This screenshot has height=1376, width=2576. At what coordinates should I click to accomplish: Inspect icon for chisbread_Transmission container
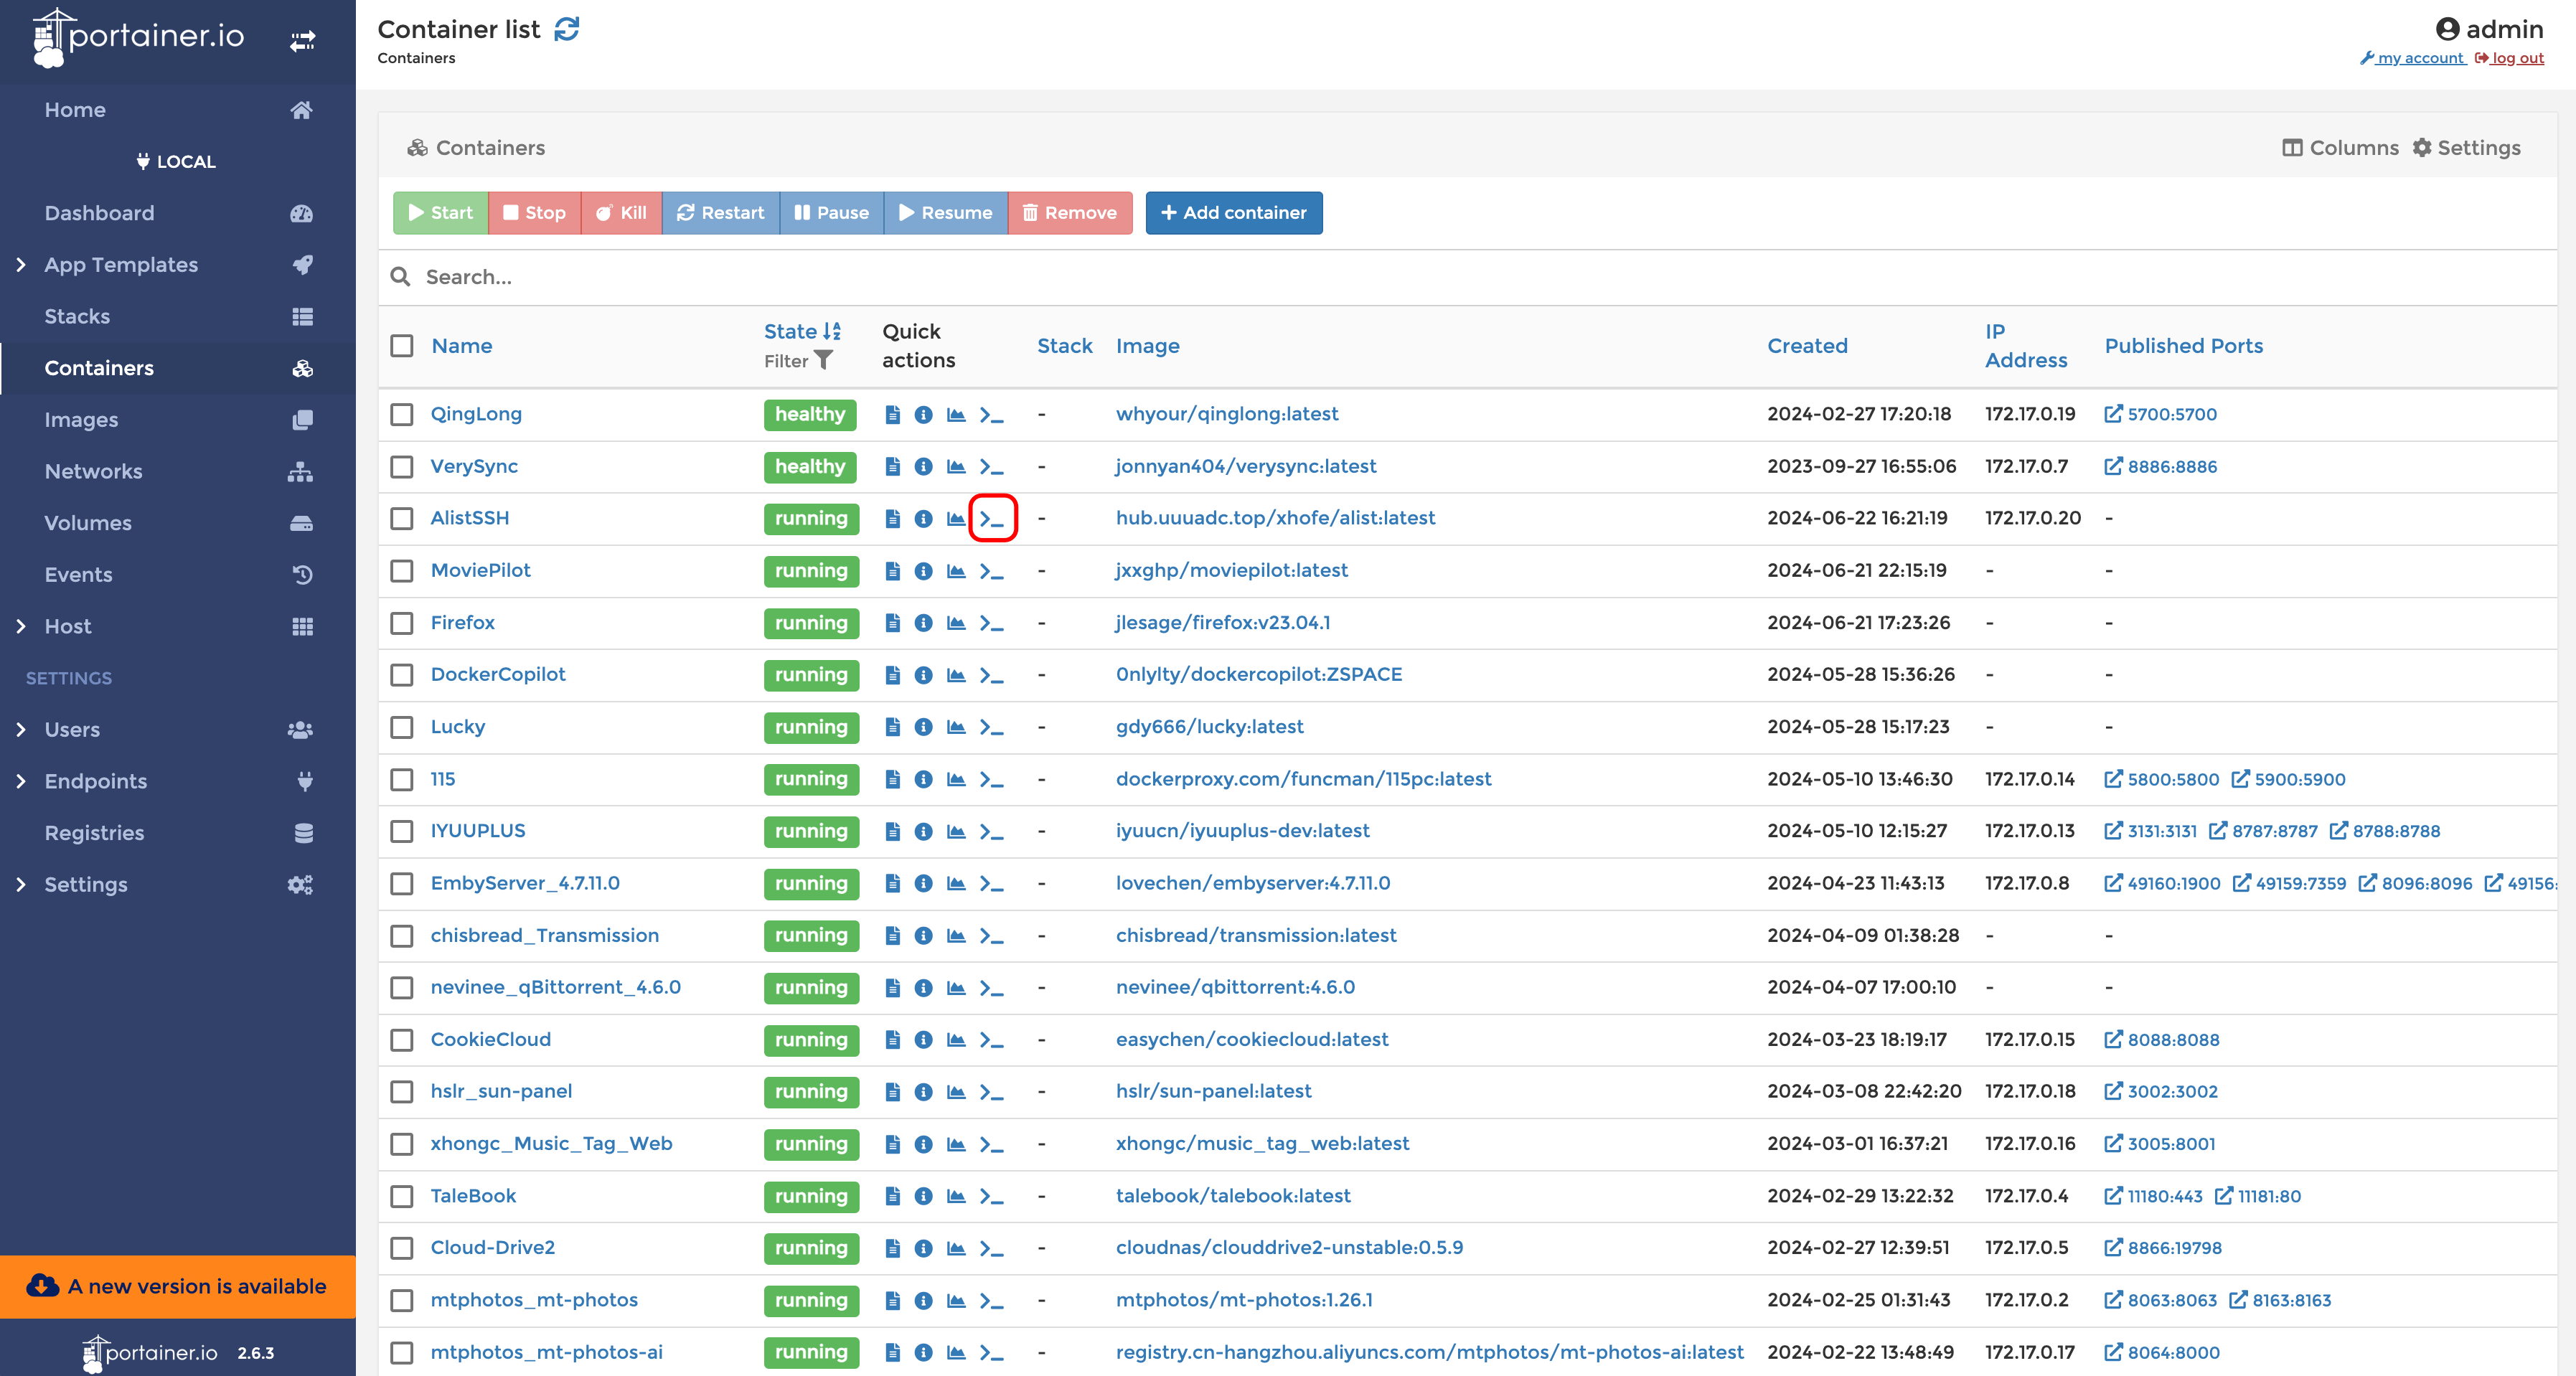(923, 935)
